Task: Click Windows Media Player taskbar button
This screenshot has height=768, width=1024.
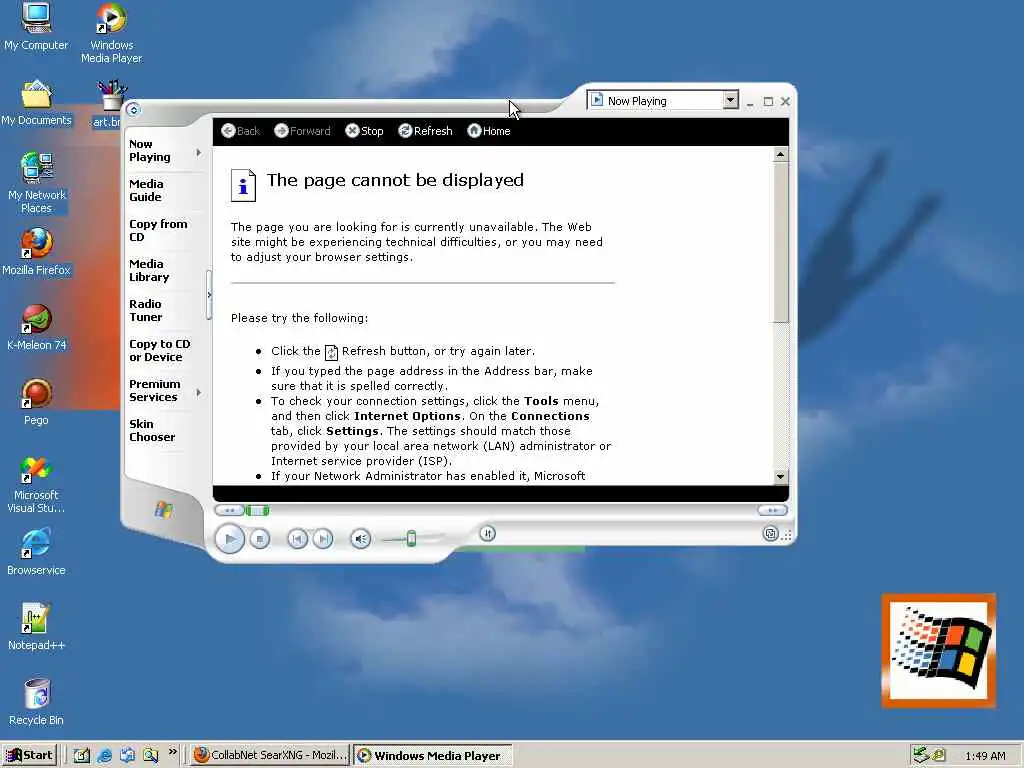Action: tap(433, 756)
